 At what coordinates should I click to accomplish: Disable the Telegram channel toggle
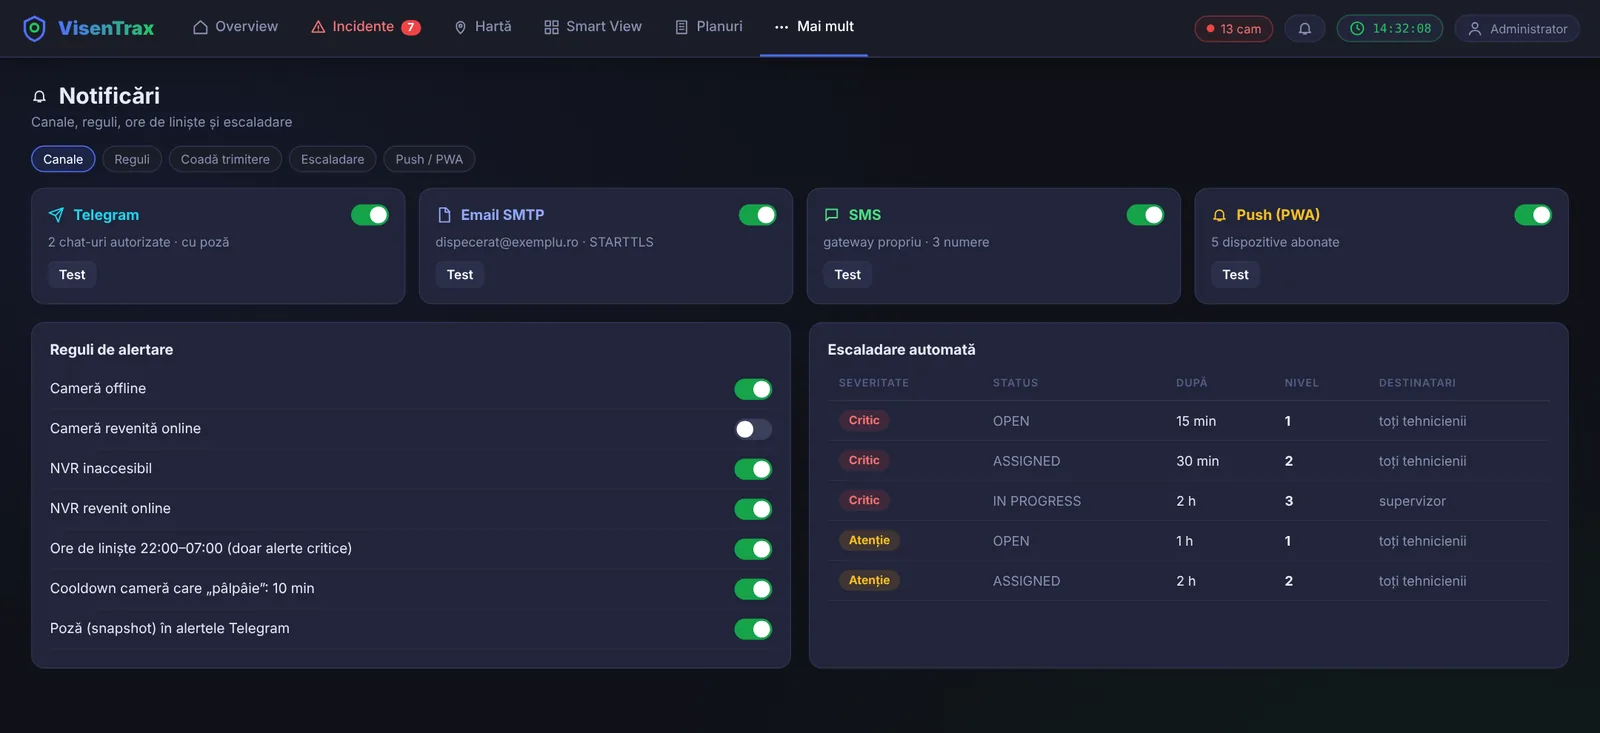coord(370,215)
